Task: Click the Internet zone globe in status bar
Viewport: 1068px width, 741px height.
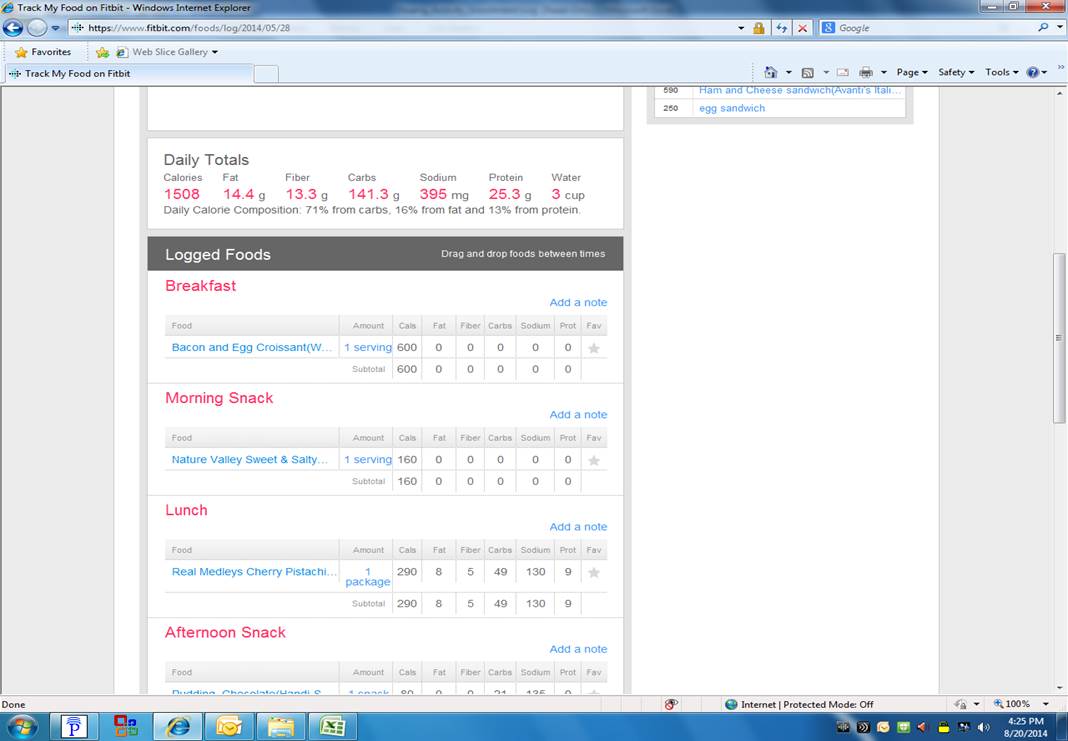Action: pyautogui.click(x=731, y=704)
